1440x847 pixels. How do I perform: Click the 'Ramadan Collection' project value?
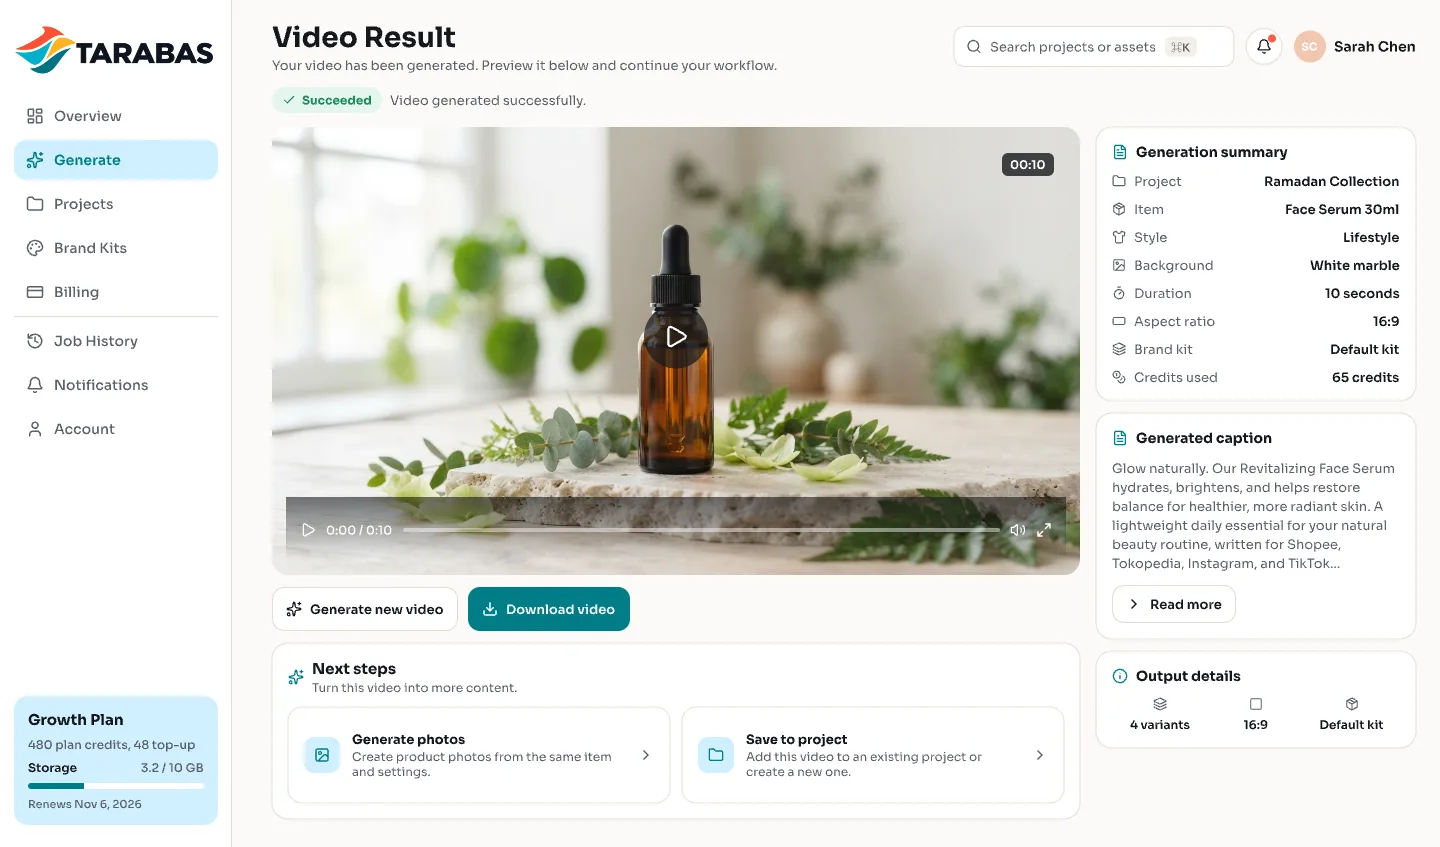pos(1331,181)
